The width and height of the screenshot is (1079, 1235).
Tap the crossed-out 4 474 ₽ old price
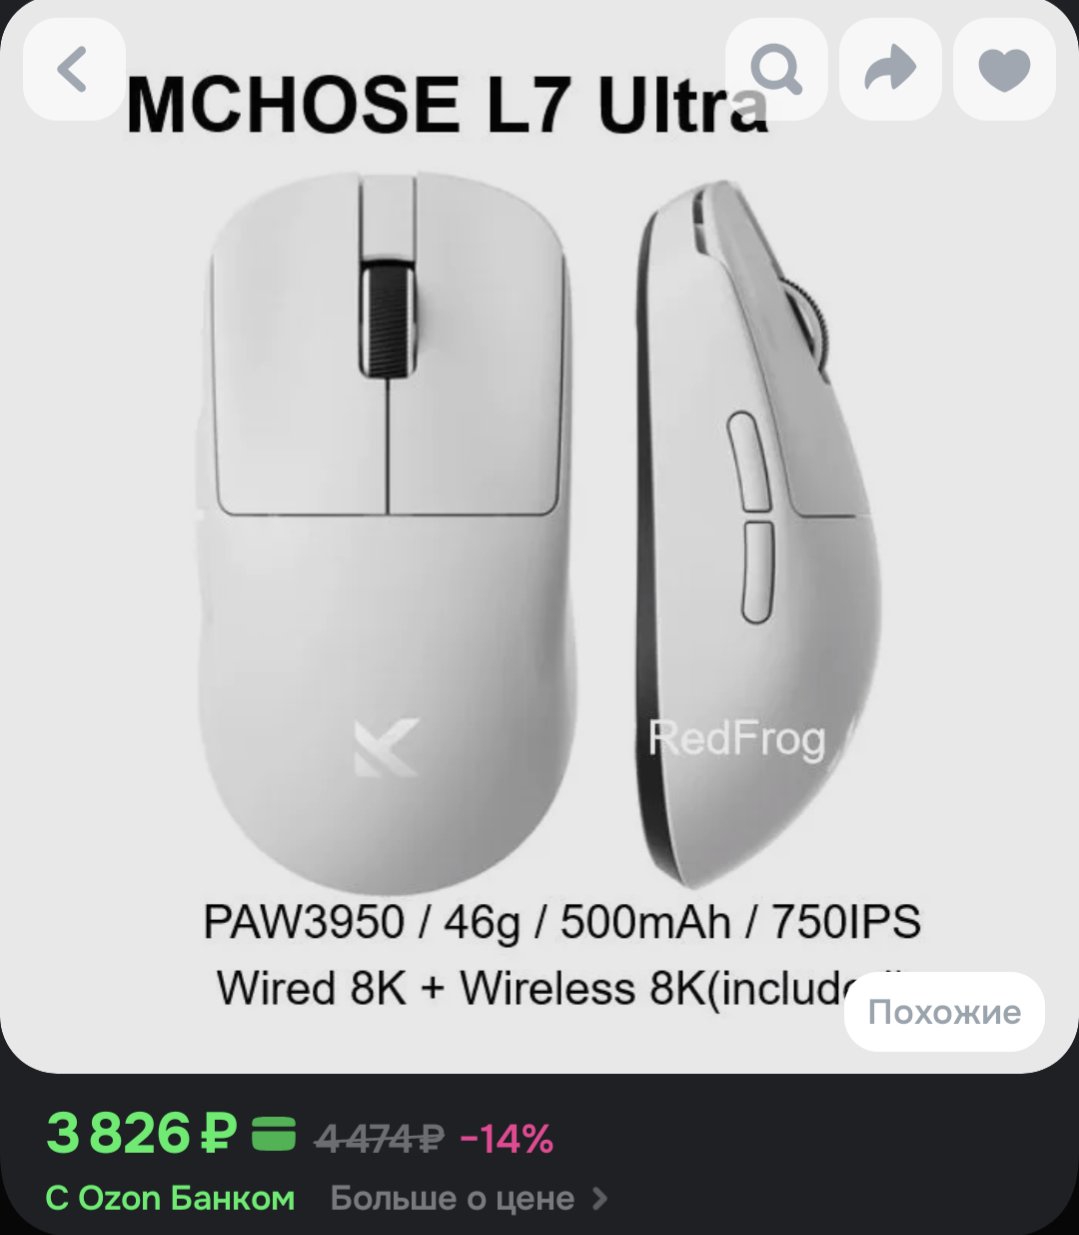[379, 1138]
